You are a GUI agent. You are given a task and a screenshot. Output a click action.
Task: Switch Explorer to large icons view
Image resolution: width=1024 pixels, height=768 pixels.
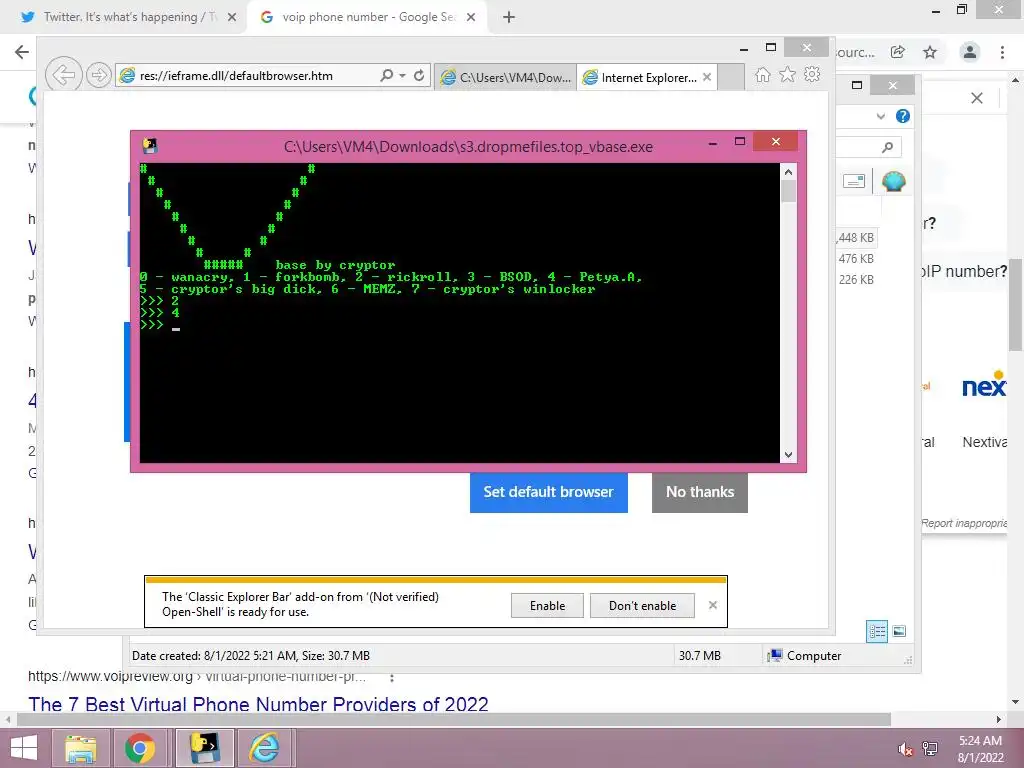[x=899, y=631]
